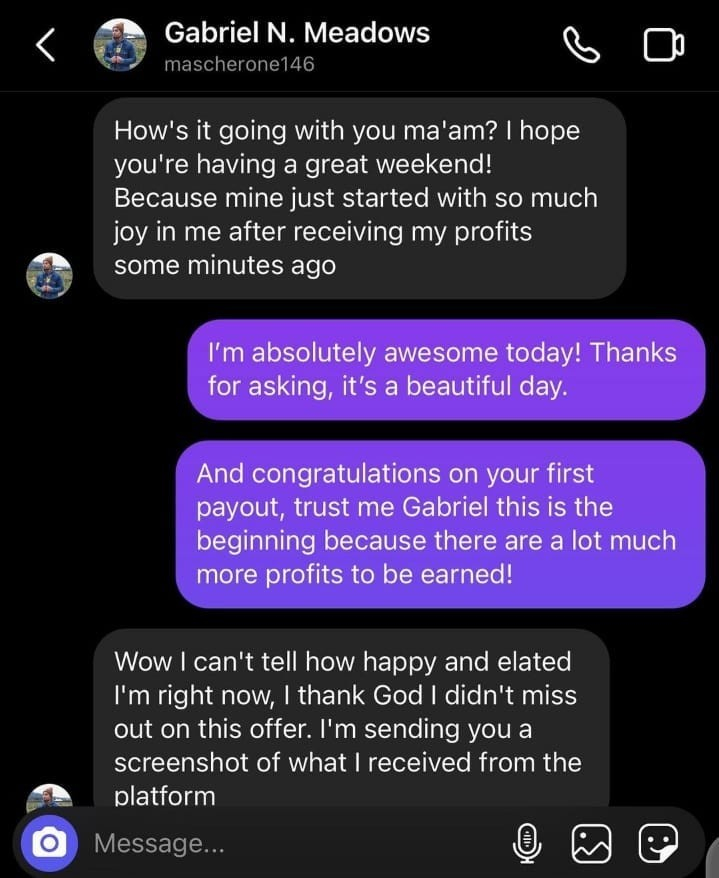Open the photo gallery picker icon
This screenshot has width=719, height=878.
tap(591, 843)
